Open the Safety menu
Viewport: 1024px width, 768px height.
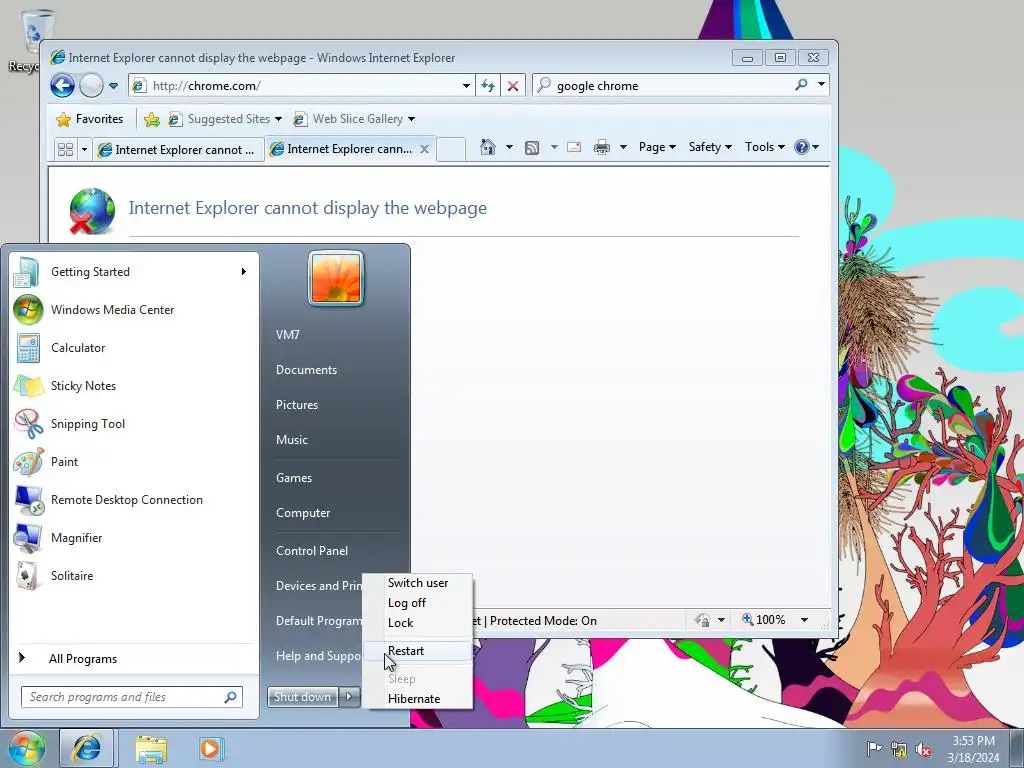tap(710, 147)
